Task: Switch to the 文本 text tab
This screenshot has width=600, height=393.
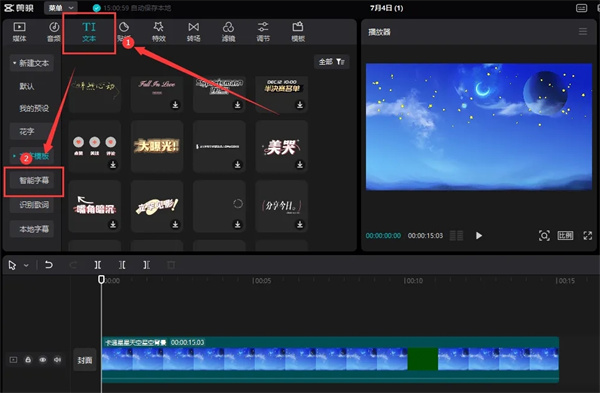Action: (89, 32)
